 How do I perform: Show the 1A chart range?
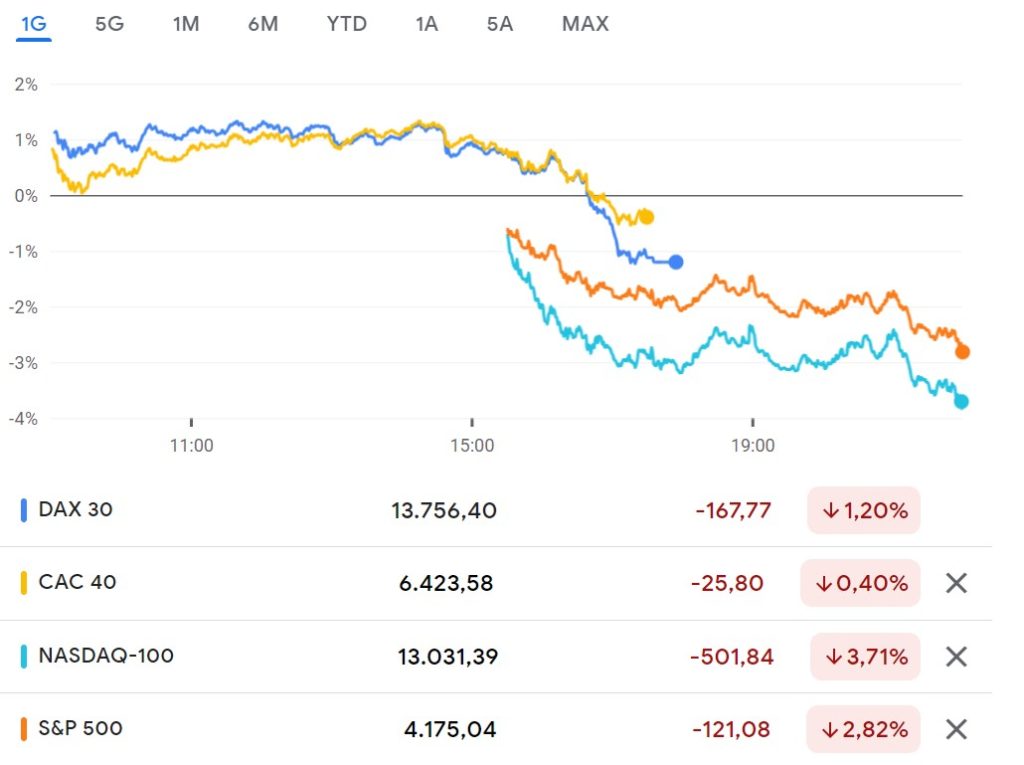tap(426, 24)
